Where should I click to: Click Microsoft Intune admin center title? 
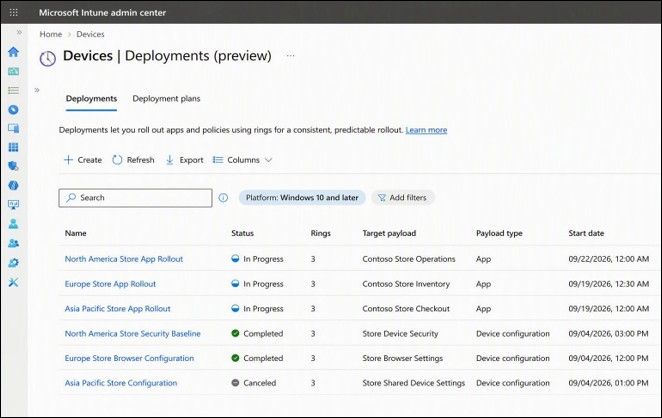point(102,13)
